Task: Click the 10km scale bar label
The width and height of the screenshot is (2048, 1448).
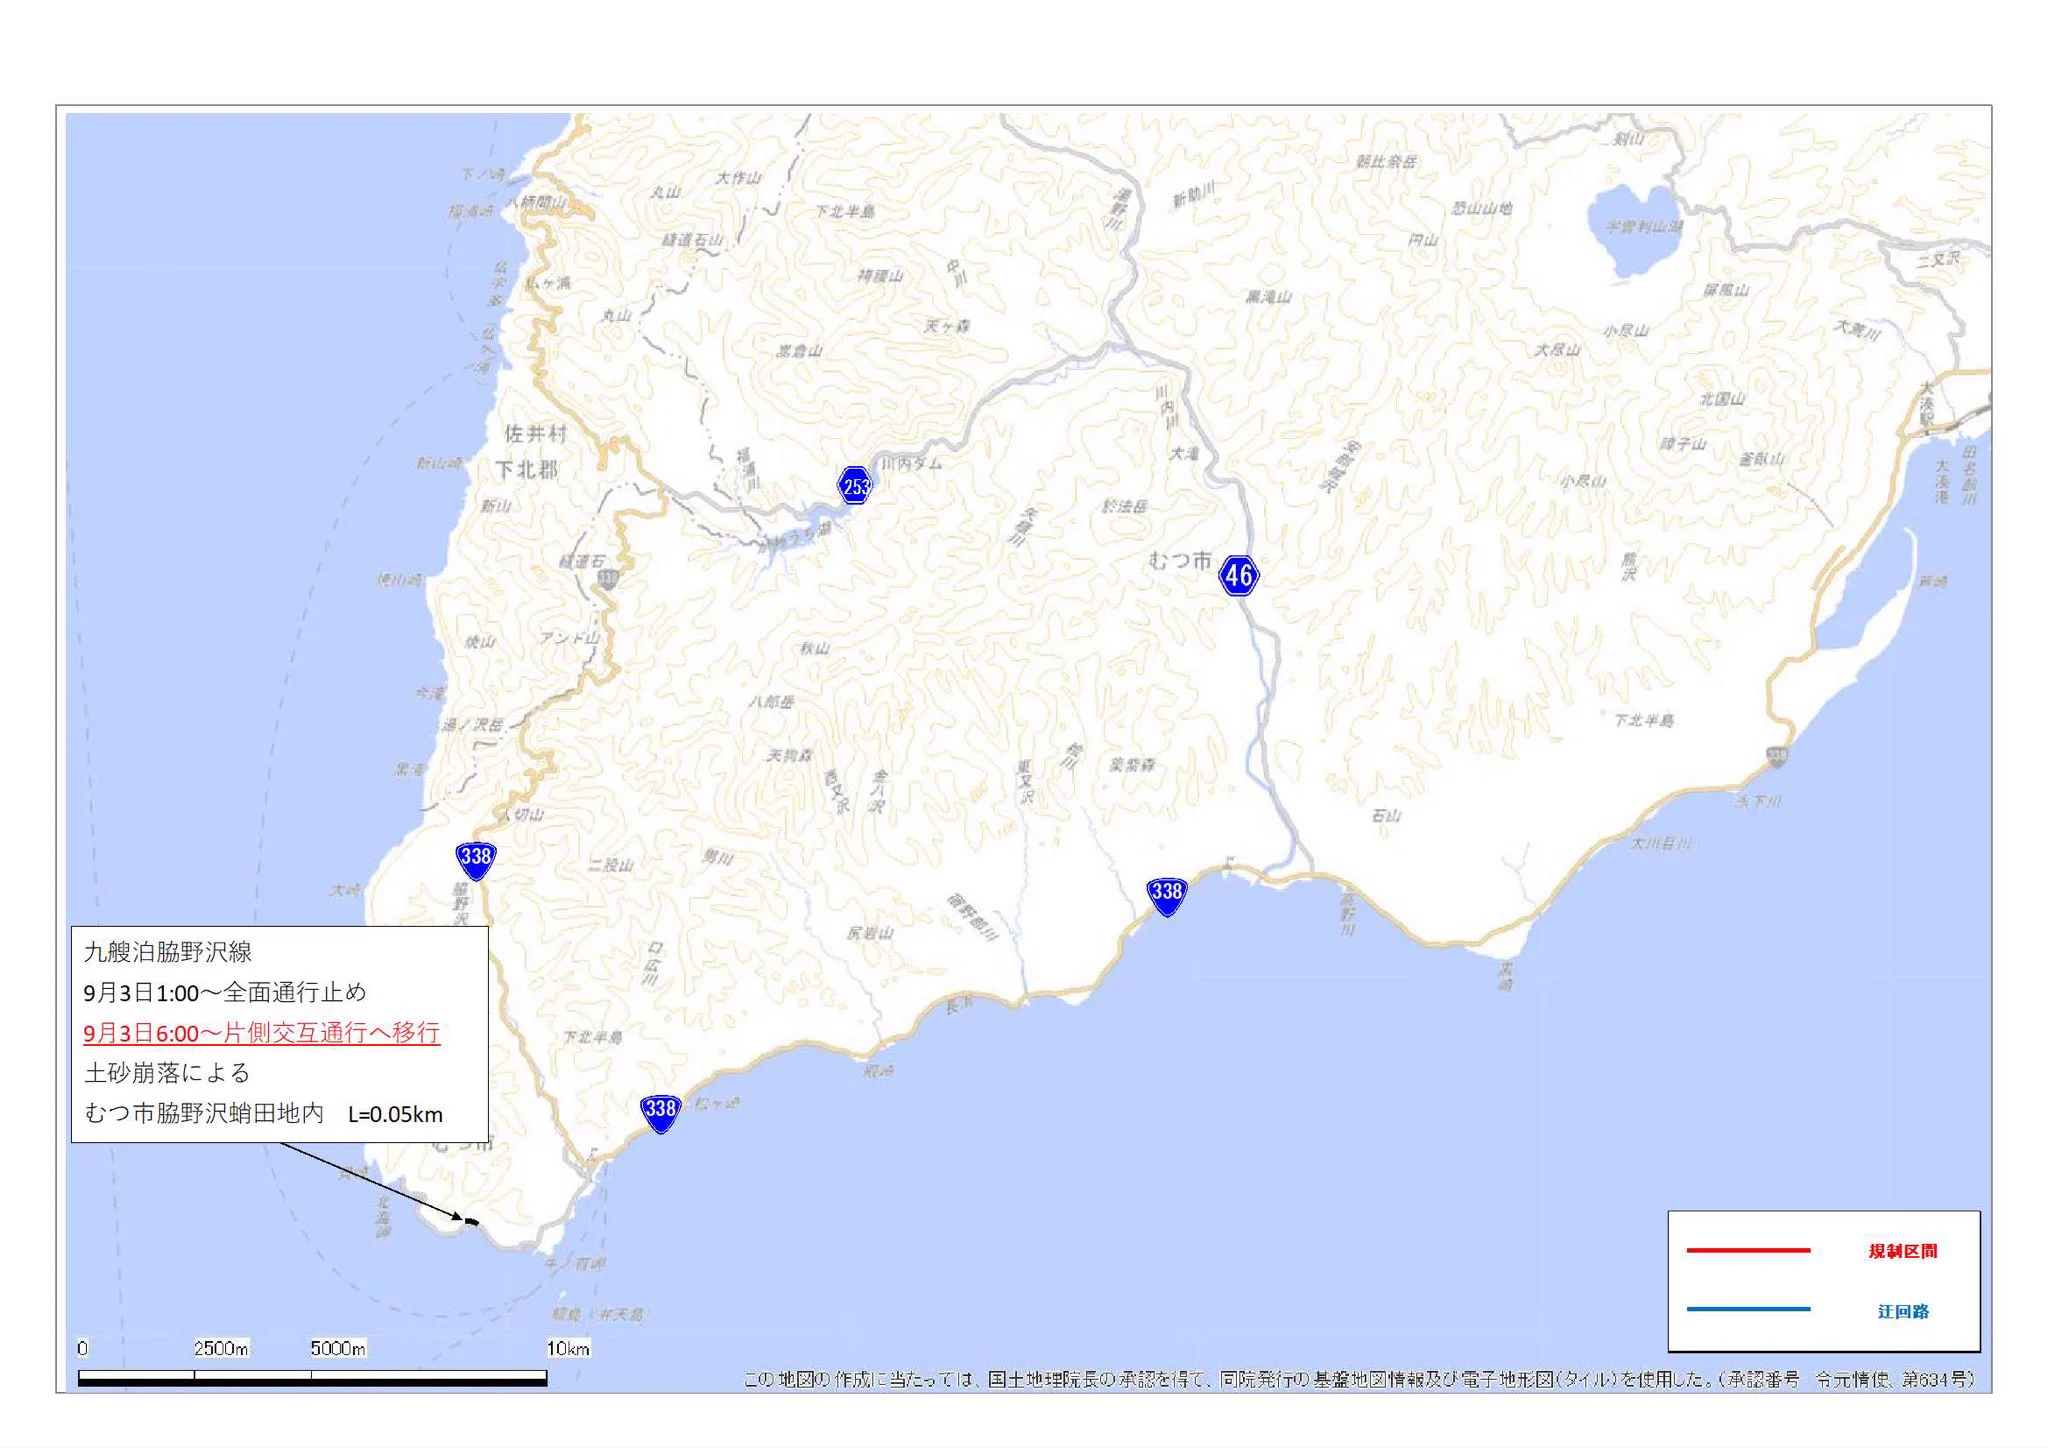Action: pyautogui.click(x=568, y=1348)
